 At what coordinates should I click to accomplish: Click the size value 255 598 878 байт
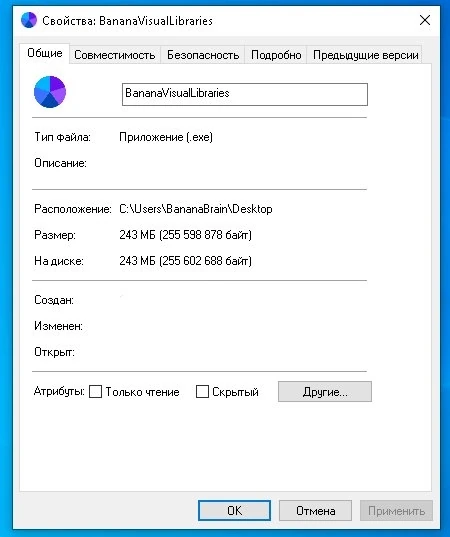pyautogui.click(x=205, y=235)
